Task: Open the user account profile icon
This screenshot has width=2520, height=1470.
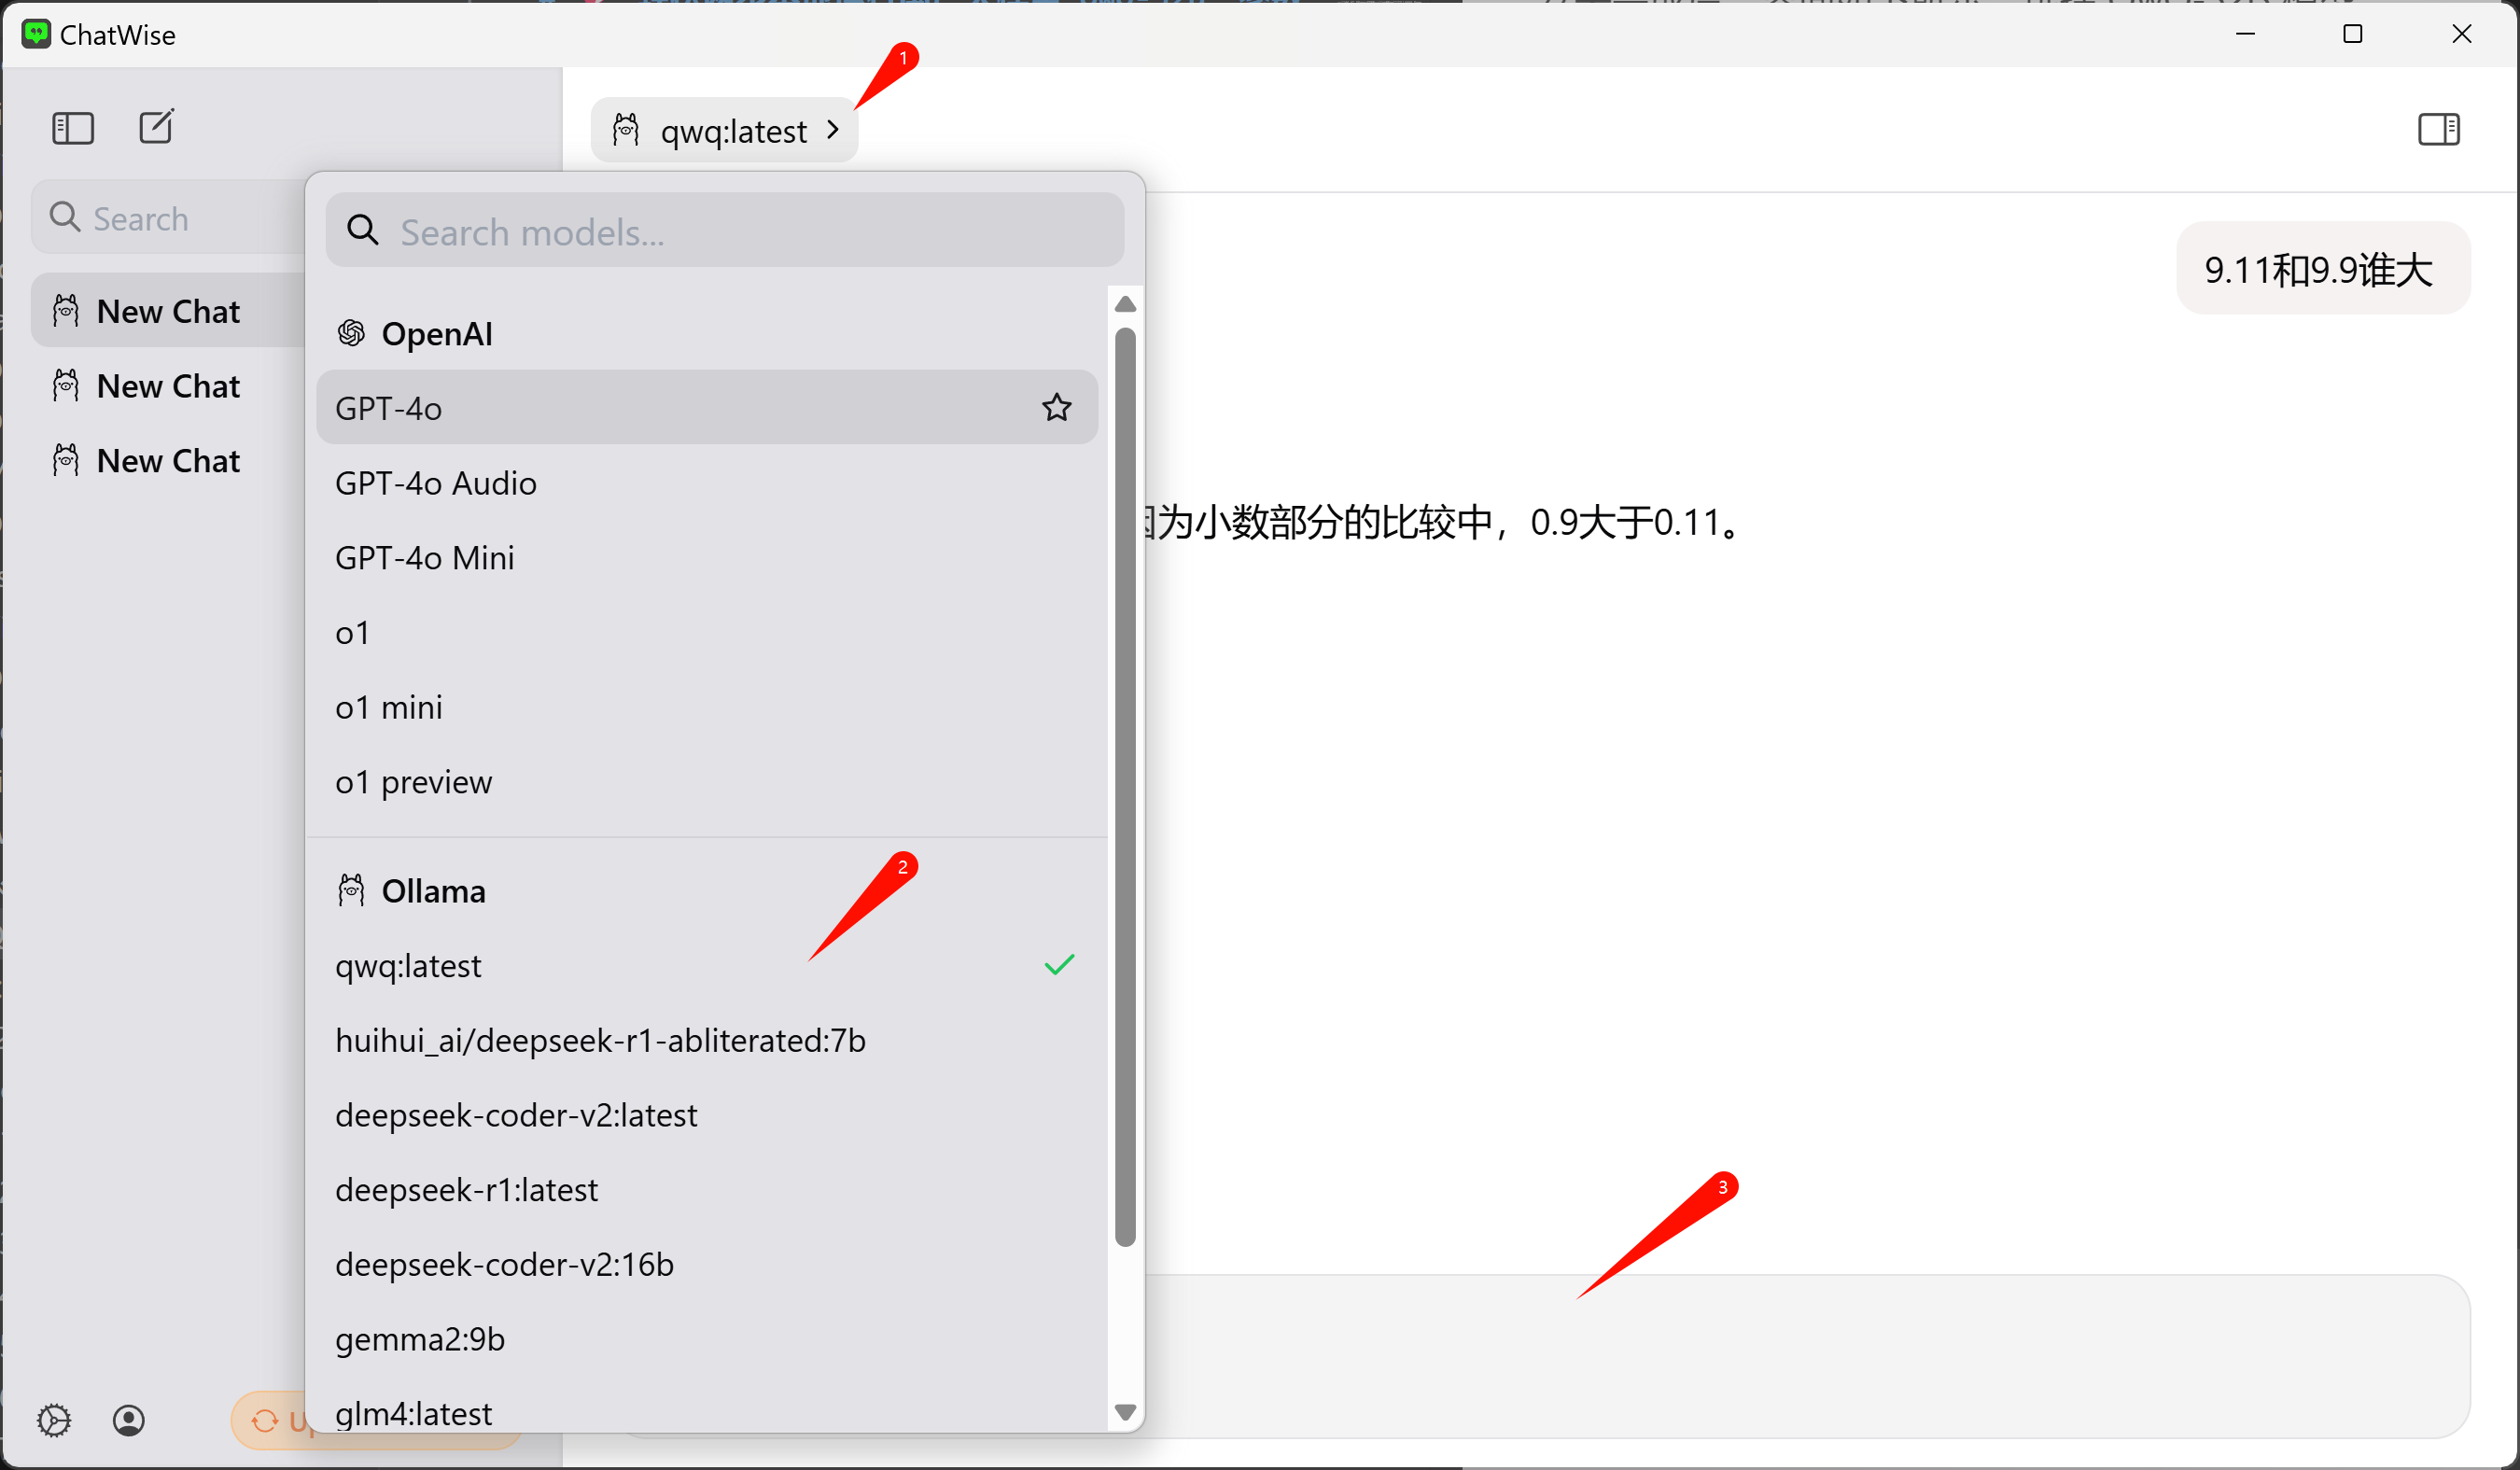Action: pyautogui.click(x=129, y=1420)
